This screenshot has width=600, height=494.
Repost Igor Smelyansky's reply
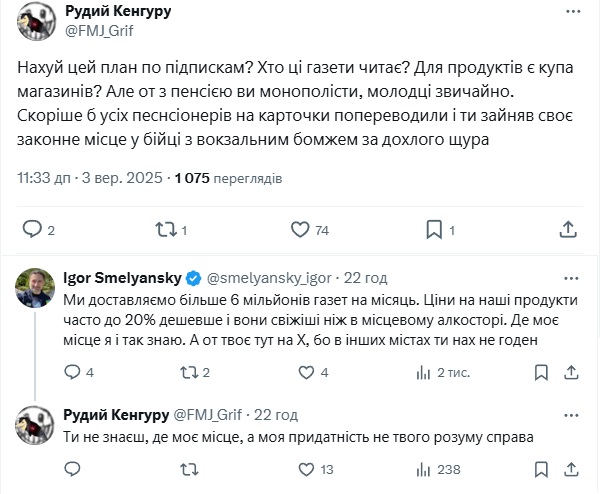(x=186, y=373)
